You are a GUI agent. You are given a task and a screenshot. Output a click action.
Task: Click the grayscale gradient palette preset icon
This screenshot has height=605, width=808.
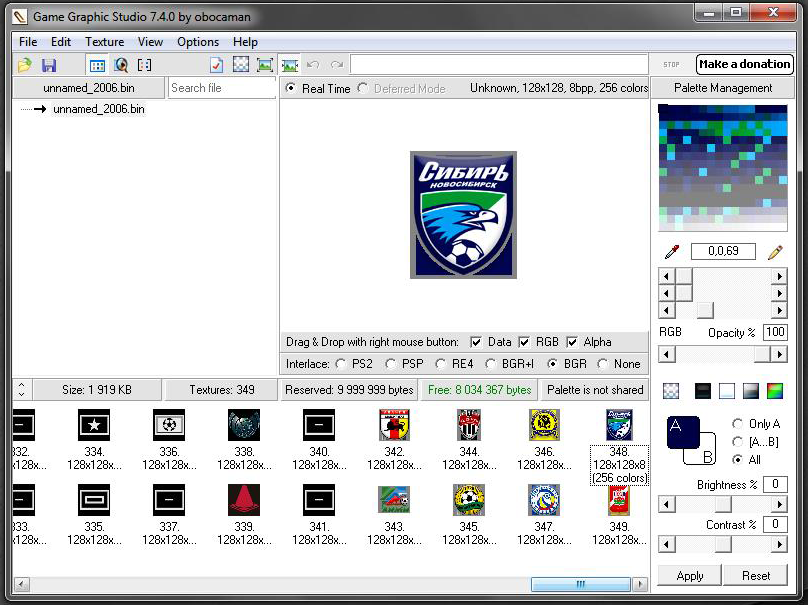(751, 391)
